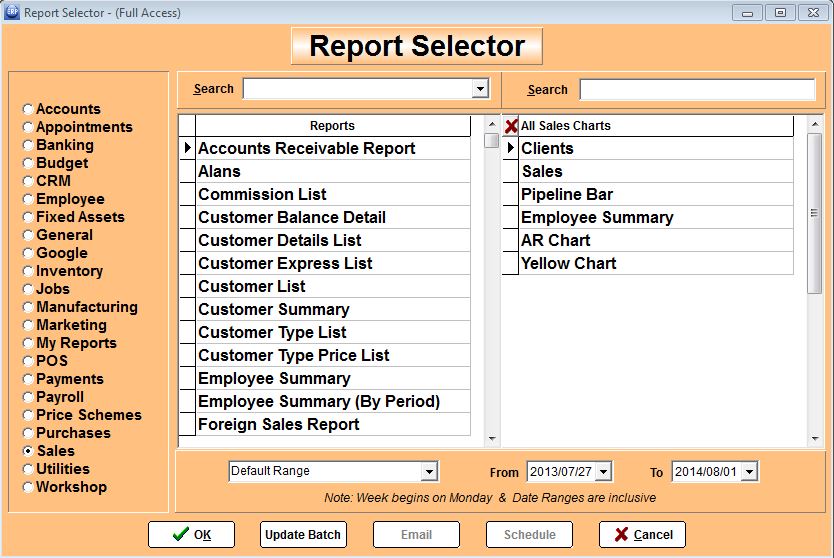Select the Workshop radio button
Image resolution: width=834 pixels, height=558 pixels.
coord(28,487)
